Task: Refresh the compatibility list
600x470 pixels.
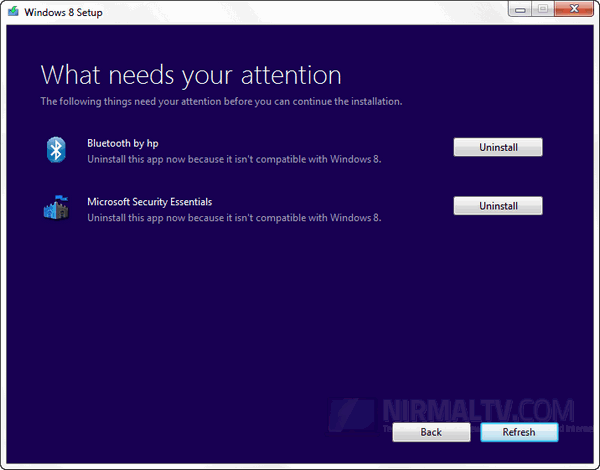Action: [519, 432]
